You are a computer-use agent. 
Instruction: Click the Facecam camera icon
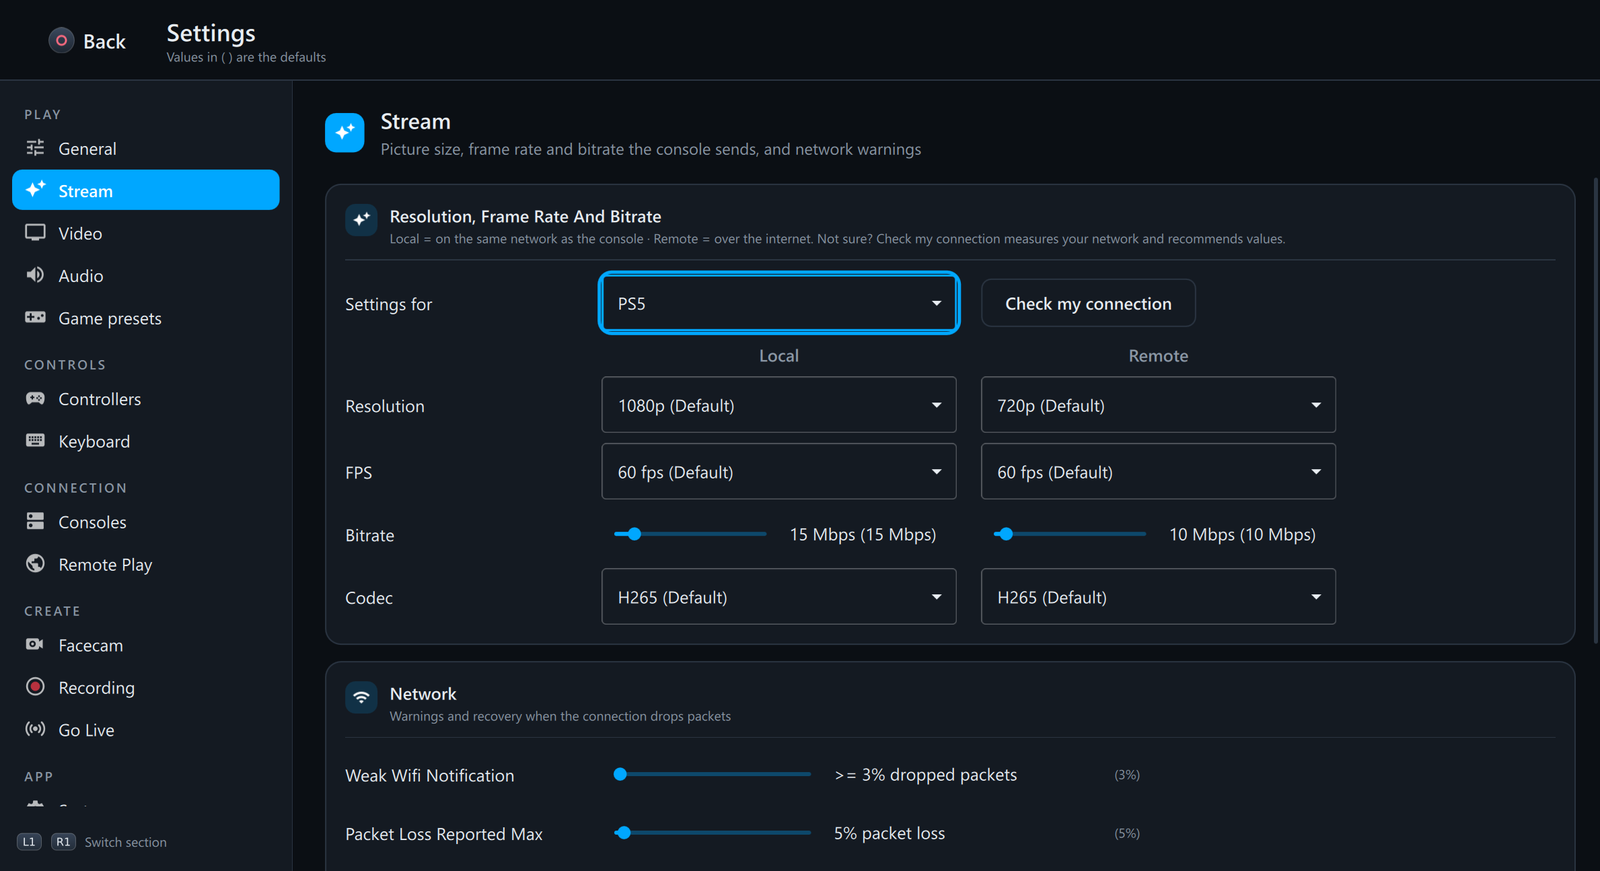tap(35, 645)
